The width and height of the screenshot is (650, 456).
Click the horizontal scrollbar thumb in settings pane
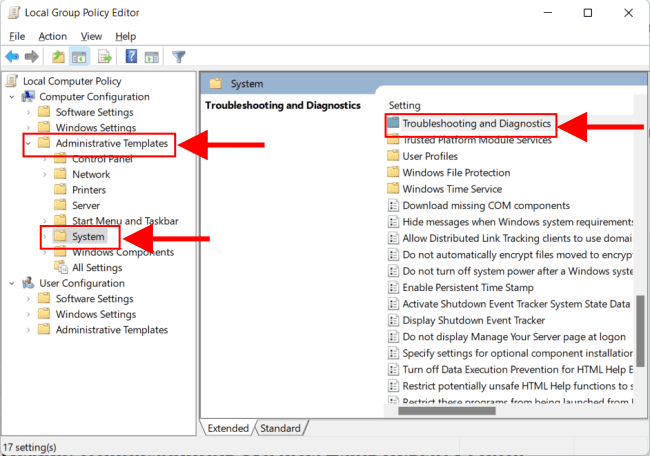point(447,411)
